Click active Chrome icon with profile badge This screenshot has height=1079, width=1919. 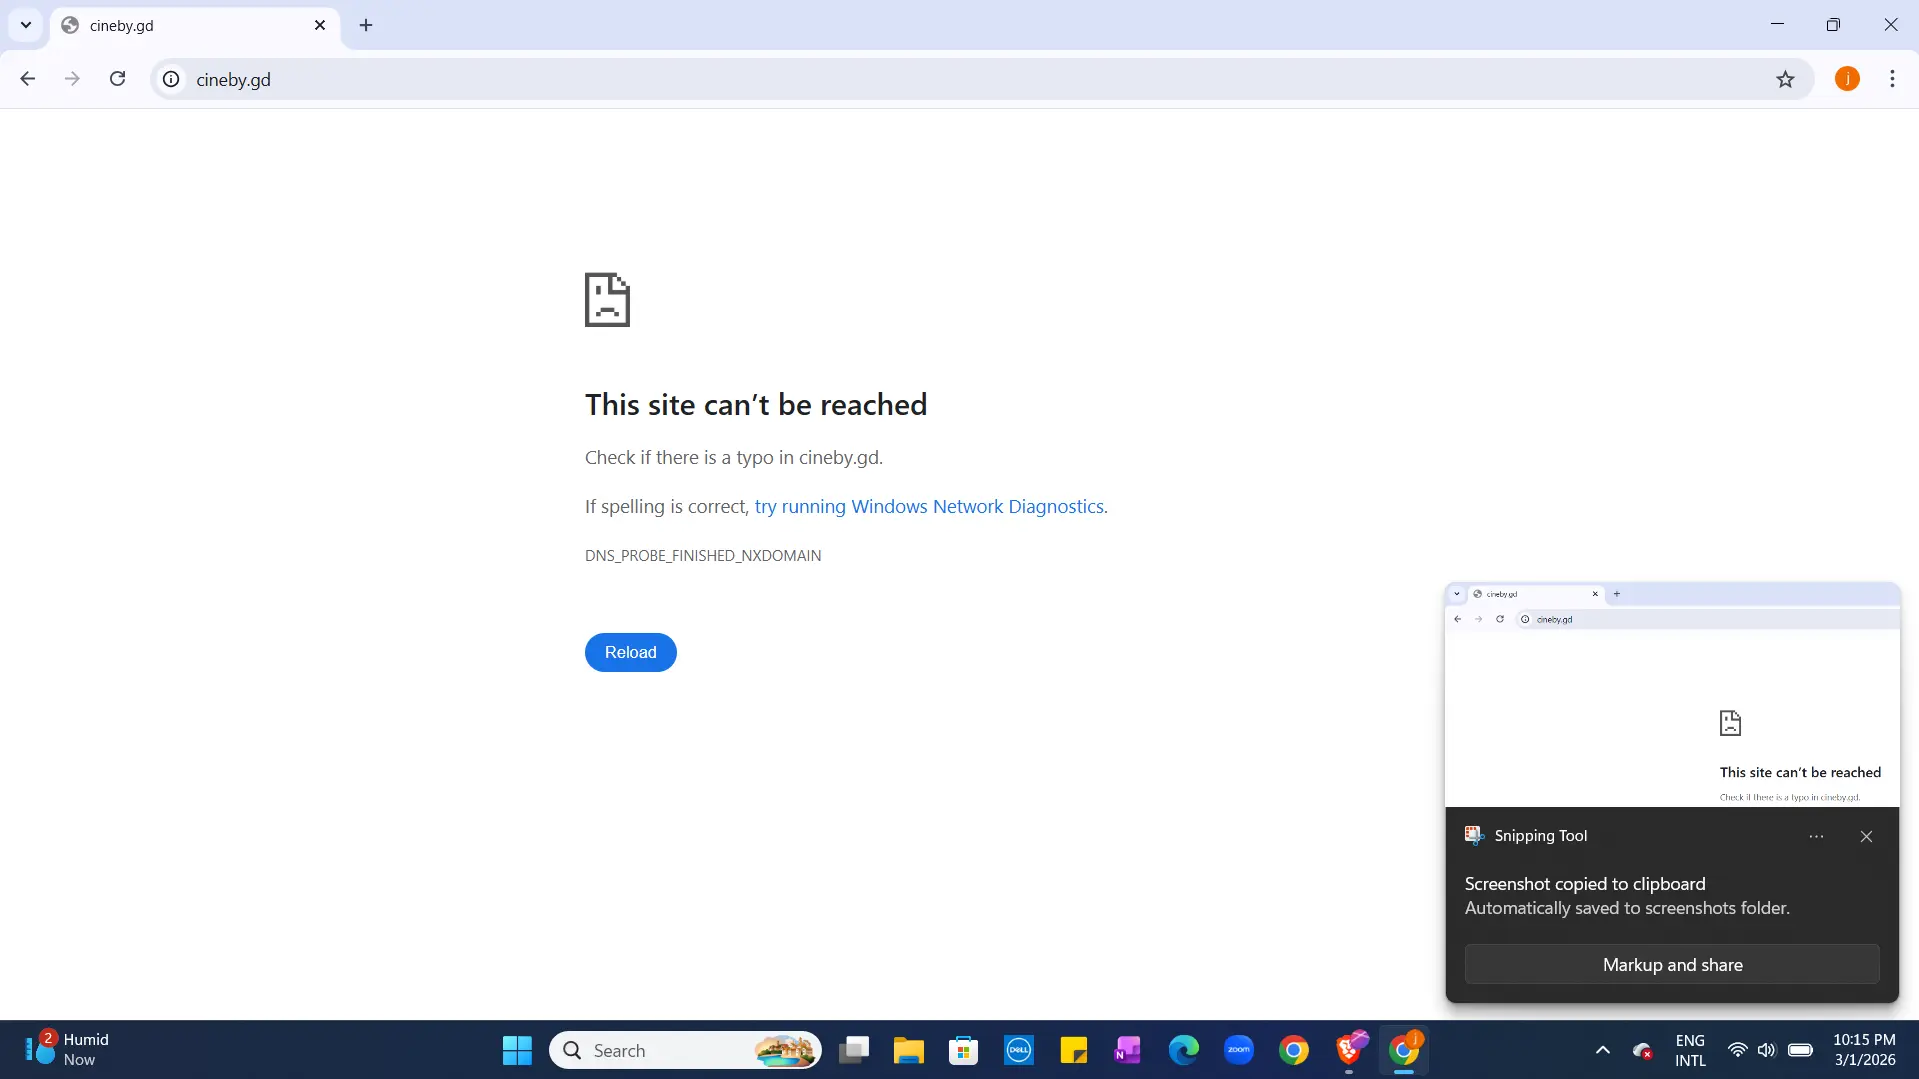1404,1050
